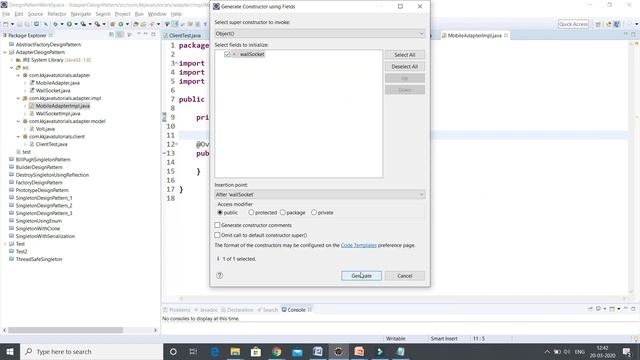Switch to the Console tab
The image size is (640, 360).
[296, 310]
